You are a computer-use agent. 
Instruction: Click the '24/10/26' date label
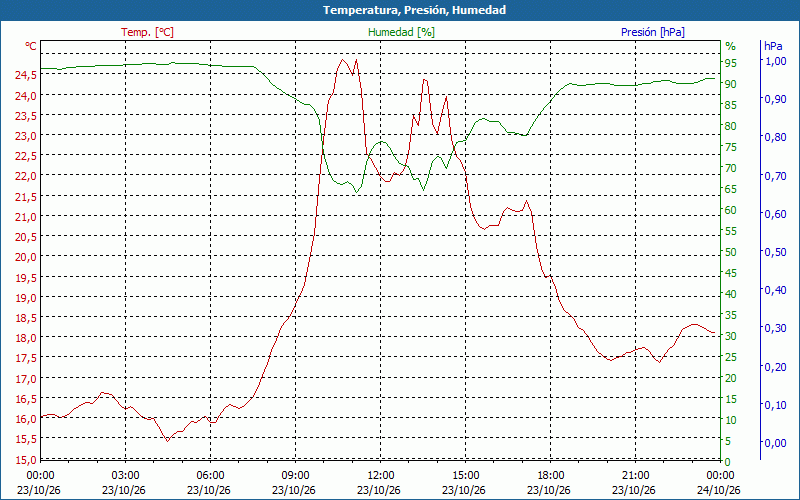tap(718, 490)
